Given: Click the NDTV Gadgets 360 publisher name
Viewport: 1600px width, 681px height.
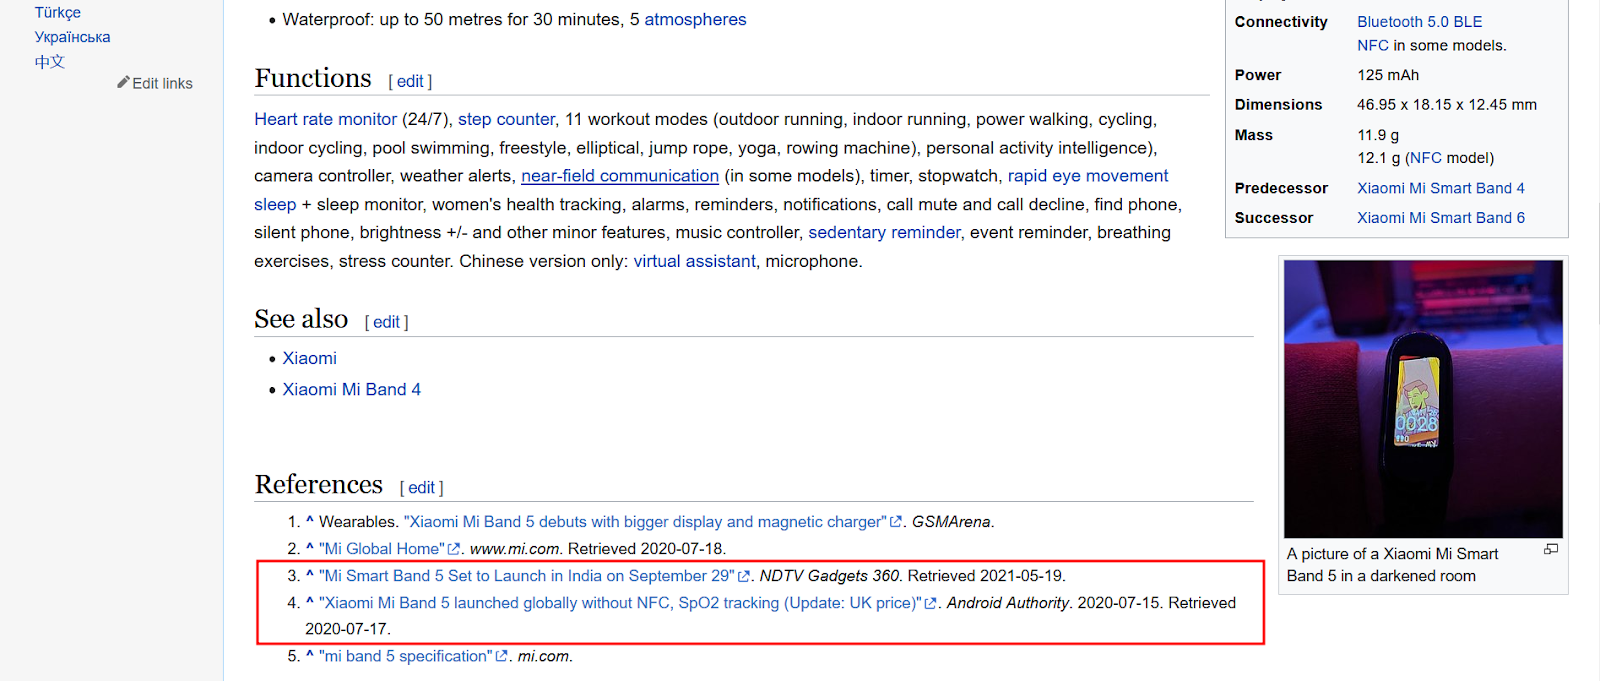Looking at the screenshot, I should 829,576.
